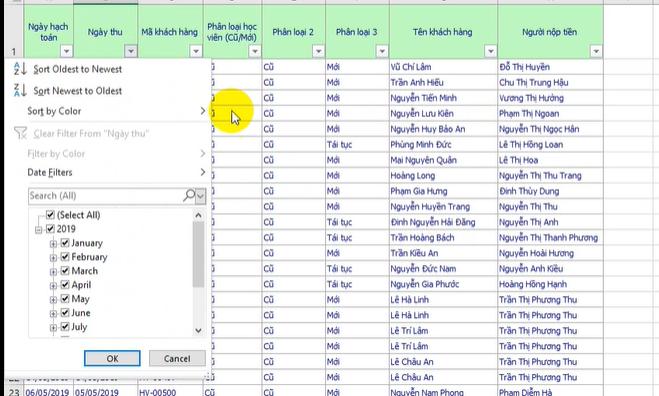Select cell Hoàng Long
Viewport: 659px width, 396px height.
coord(443,176)
